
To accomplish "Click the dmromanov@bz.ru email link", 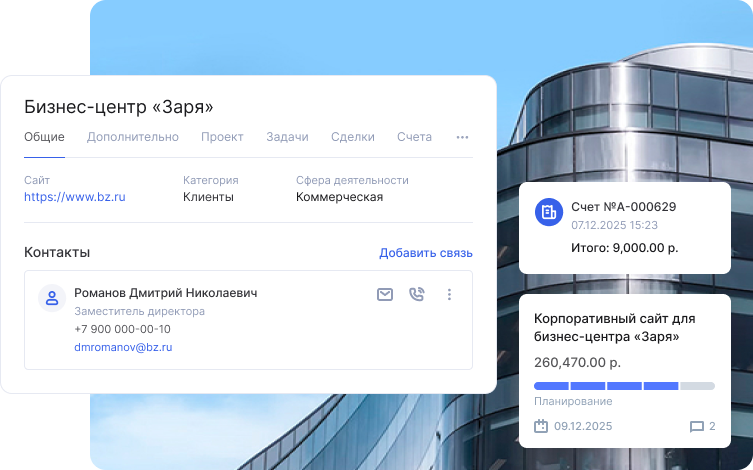I will (x=123, y=347).
